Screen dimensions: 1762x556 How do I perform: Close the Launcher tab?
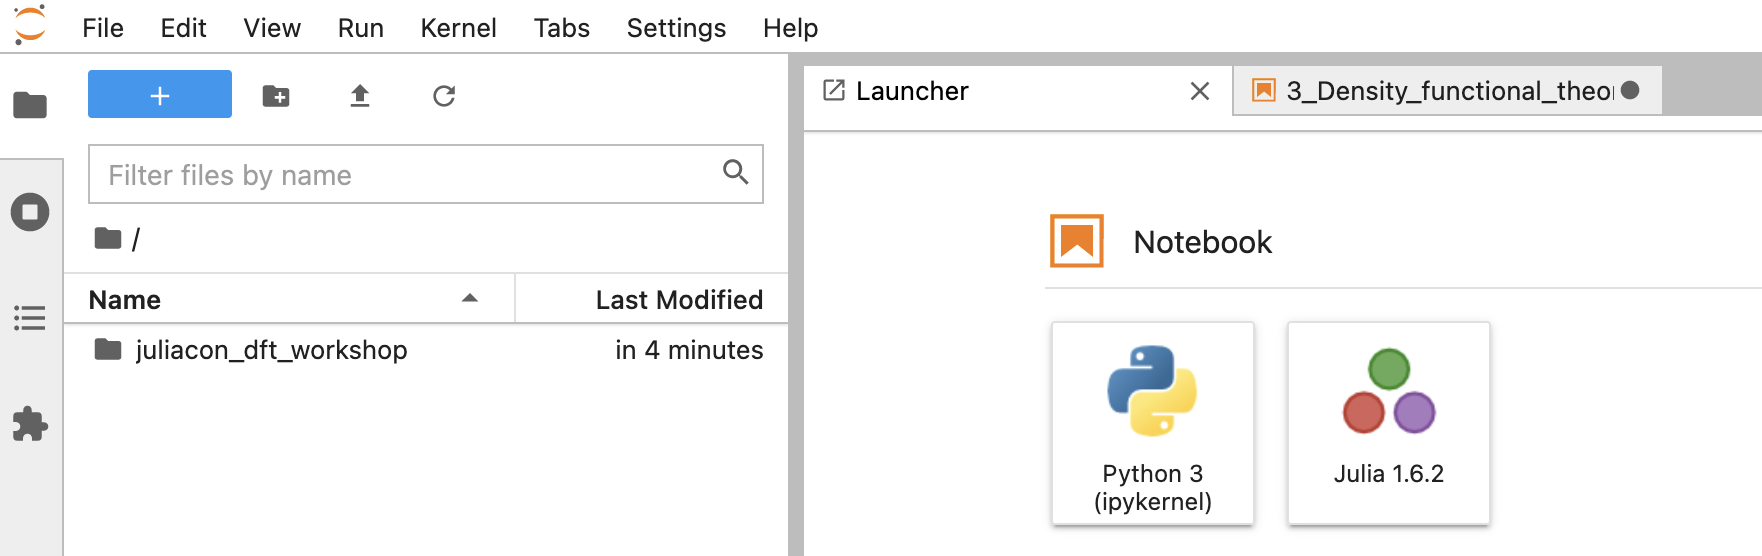(x=1200, y=91)
